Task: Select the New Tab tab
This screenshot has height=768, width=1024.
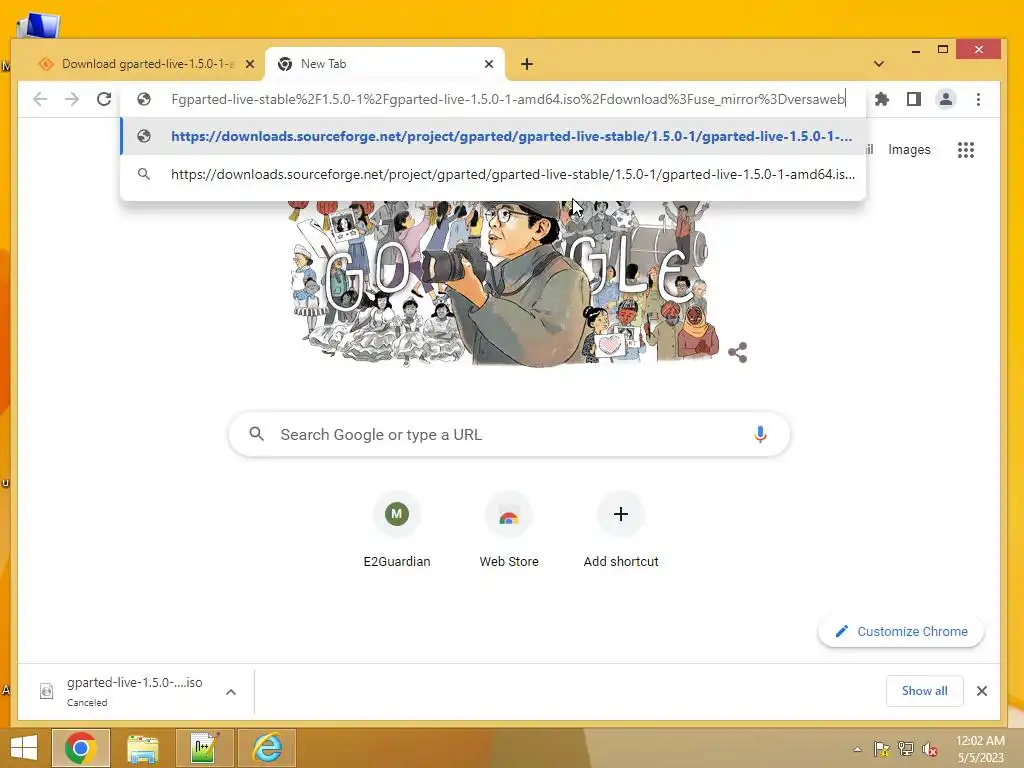Action: click(385, 64)
